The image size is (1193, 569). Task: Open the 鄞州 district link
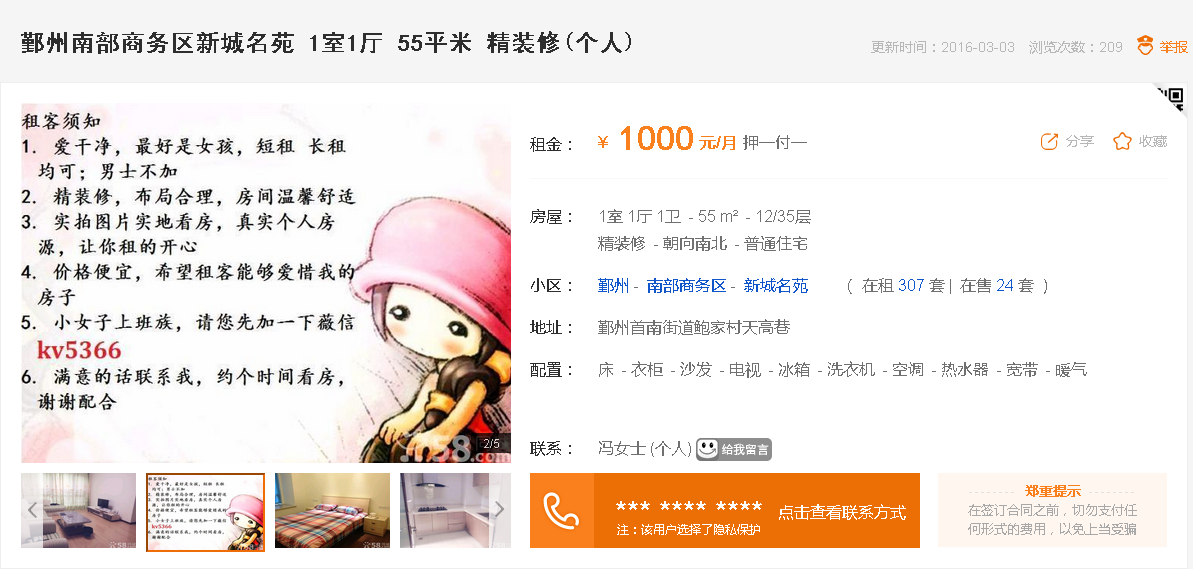tap(613, 286)
